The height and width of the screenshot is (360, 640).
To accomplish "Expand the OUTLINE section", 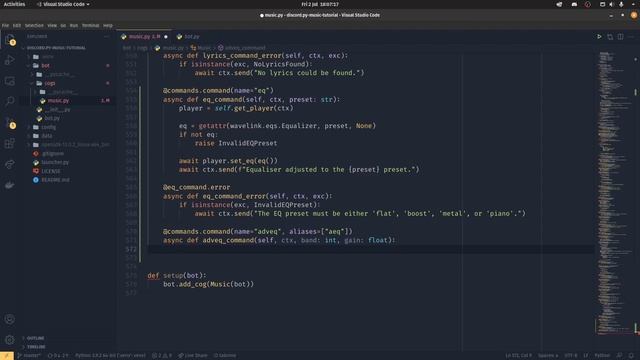I will click(69, 338).
